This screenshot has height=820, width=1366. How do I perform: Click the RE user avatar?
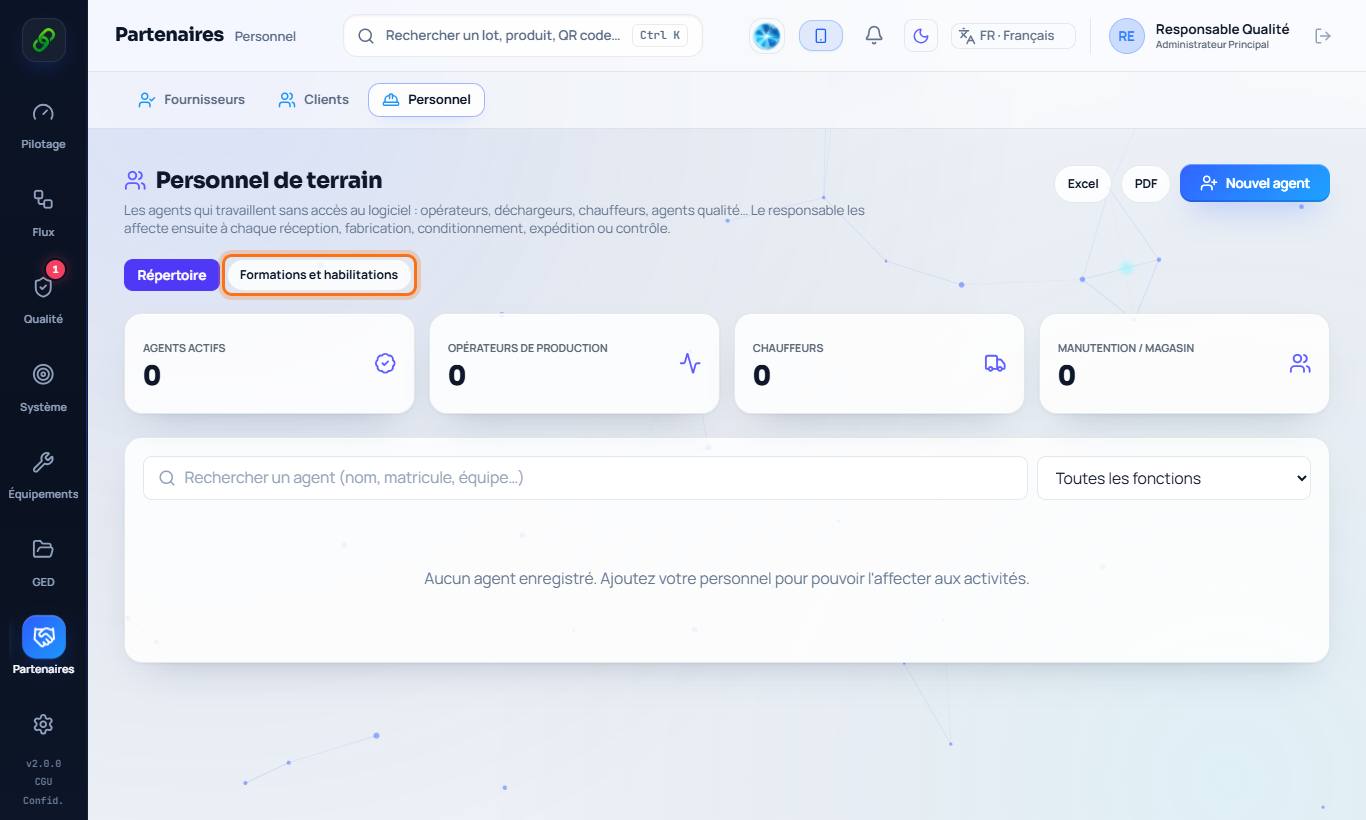[x=1127, y=36]
